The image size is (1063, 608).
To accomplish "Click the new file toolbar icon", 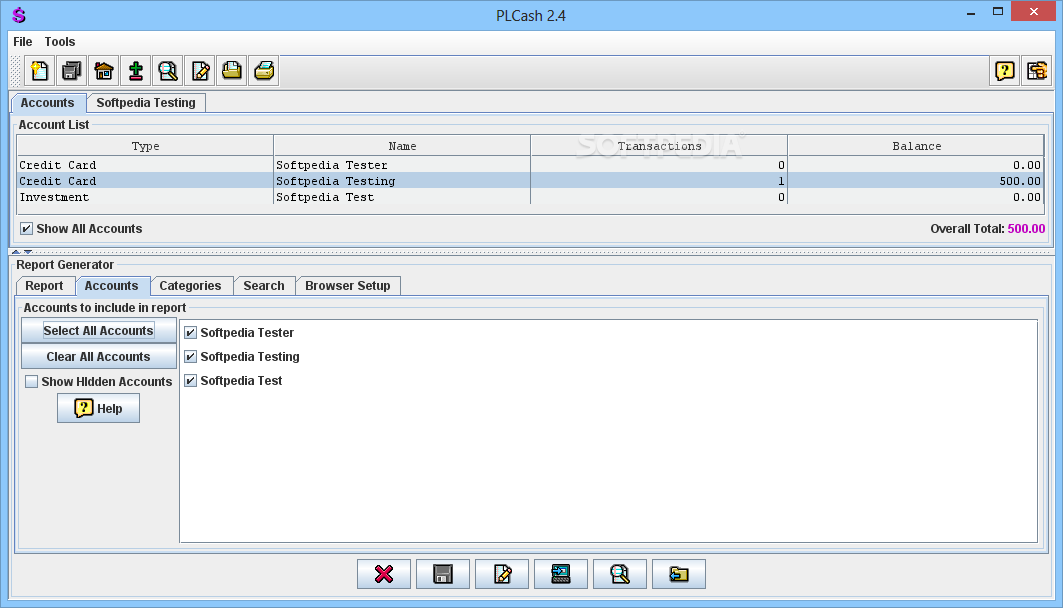I will tap(39, 70).
